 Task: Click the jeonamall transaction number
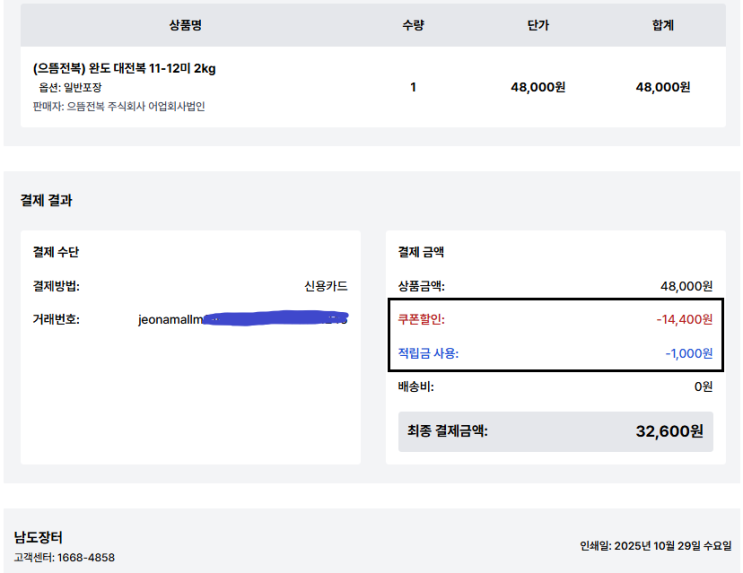(243, 320)
